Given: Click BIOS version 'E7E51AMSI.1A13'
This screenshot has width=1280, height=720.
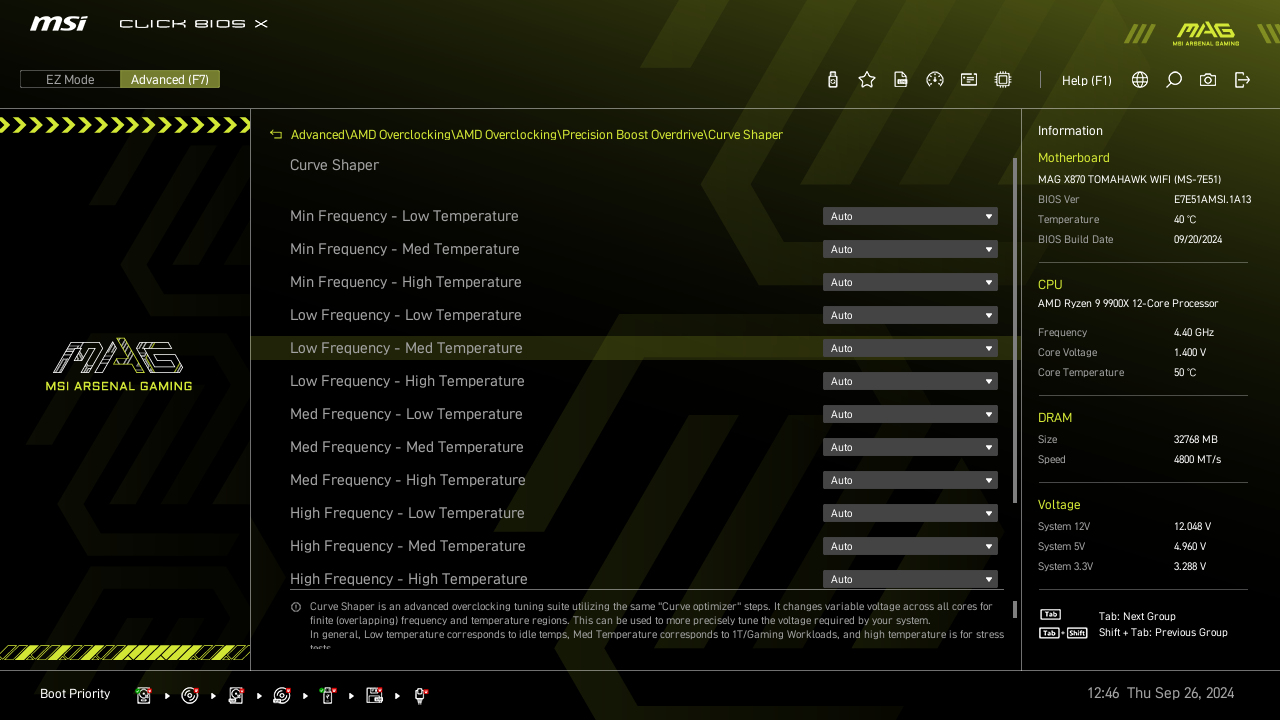Looking at the screenshot, I should [1212, 200].
